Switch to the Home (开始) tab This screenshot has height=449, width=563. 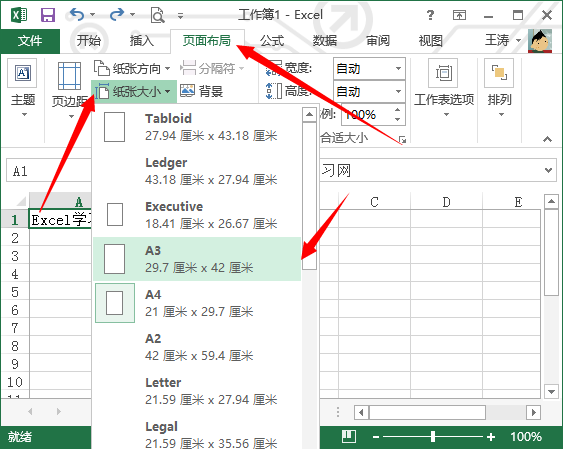pos(88,41)
